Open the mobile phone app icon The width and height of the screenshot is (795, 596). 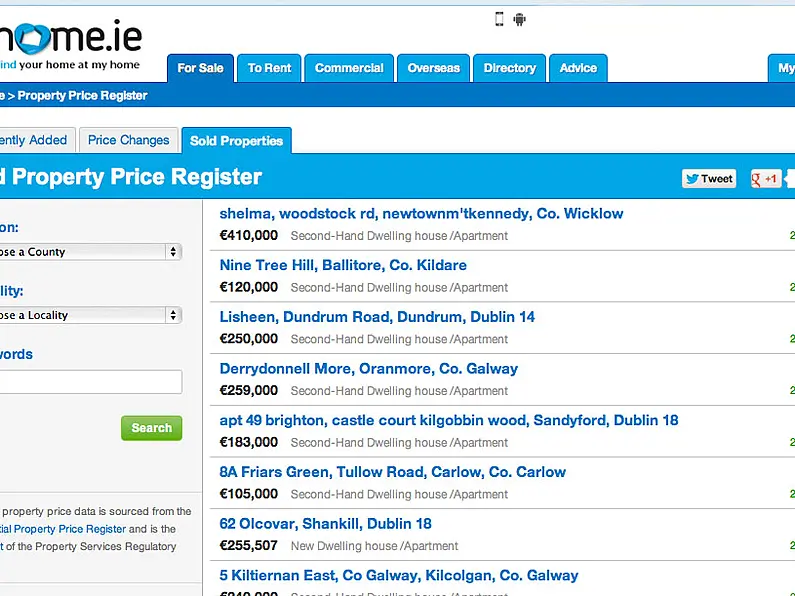pos(499,19)
